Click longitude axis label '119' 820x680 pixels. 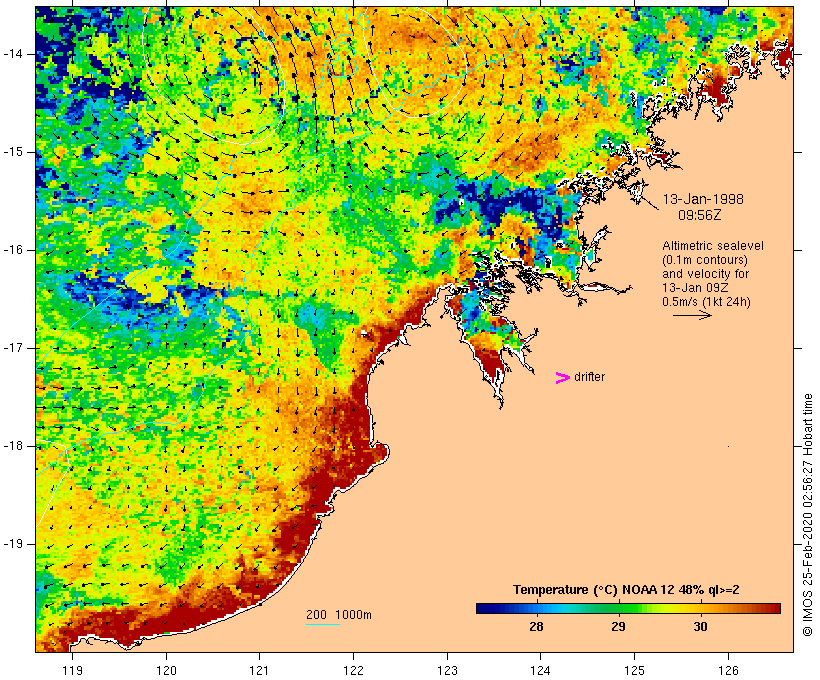click(x=72, y=671)
